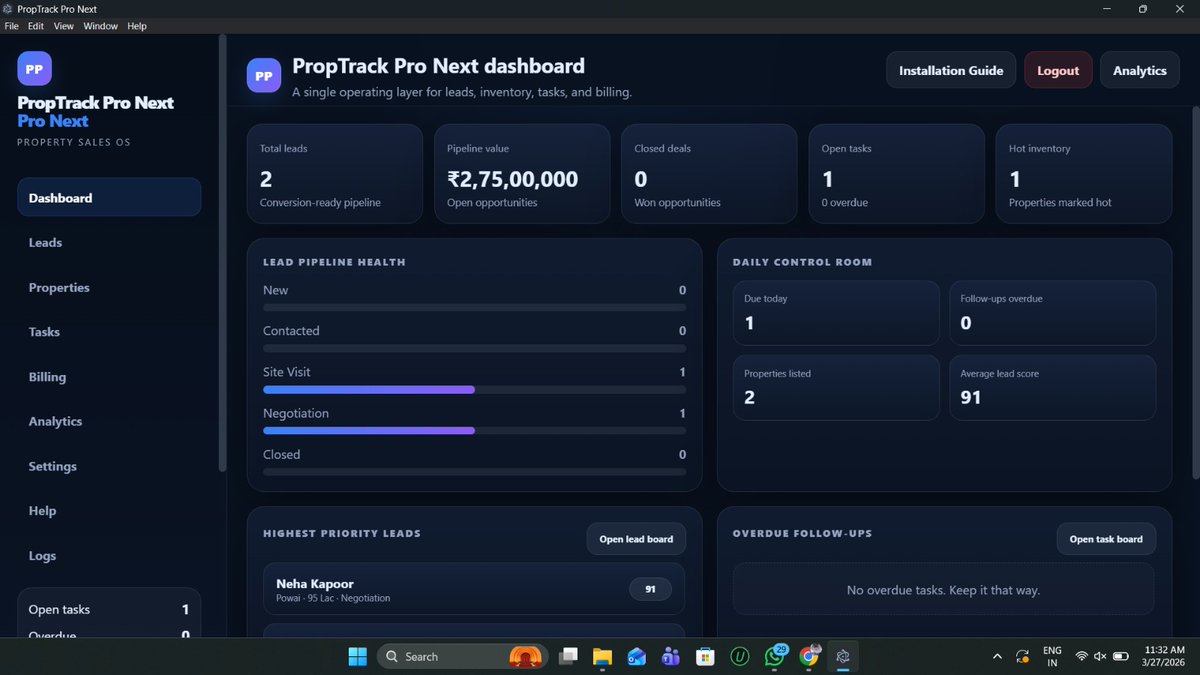The height and width of the screenshot is (675, 1200).
Task: Click the Installation Guide button
Action: [x=951, y=70]
